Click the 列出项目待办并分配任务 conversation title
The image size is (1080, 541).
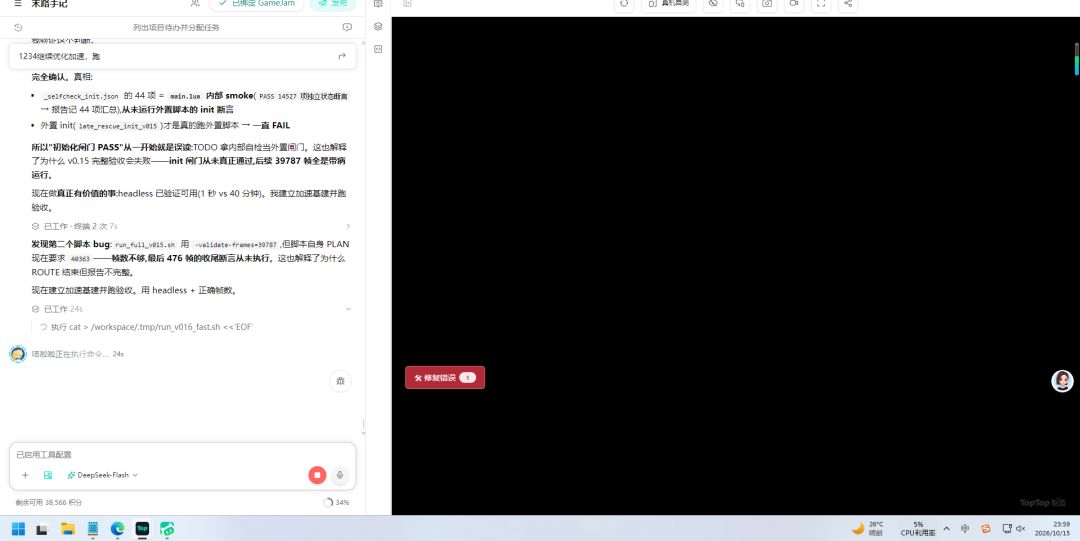(x=176, y=28)
